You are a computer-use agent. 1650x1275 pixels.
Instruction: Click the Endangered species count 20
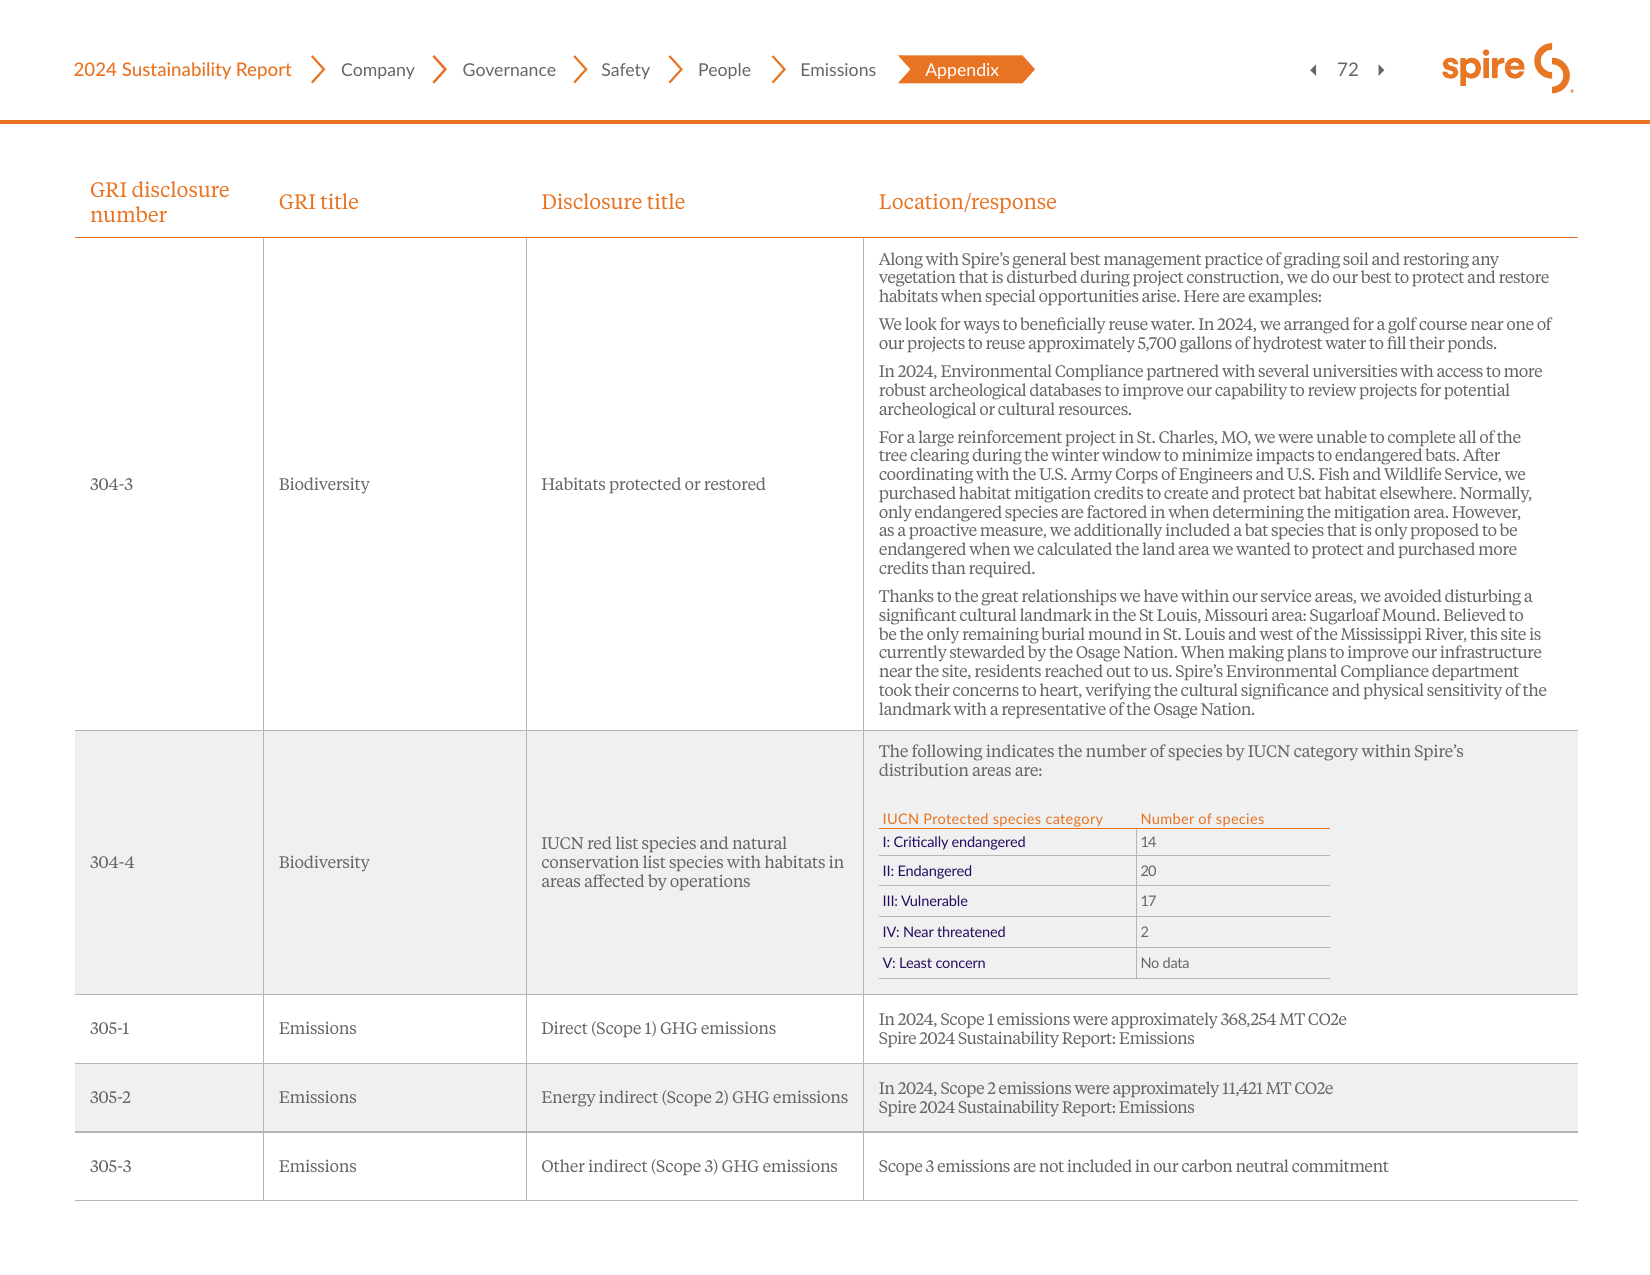coord(1148,871)
